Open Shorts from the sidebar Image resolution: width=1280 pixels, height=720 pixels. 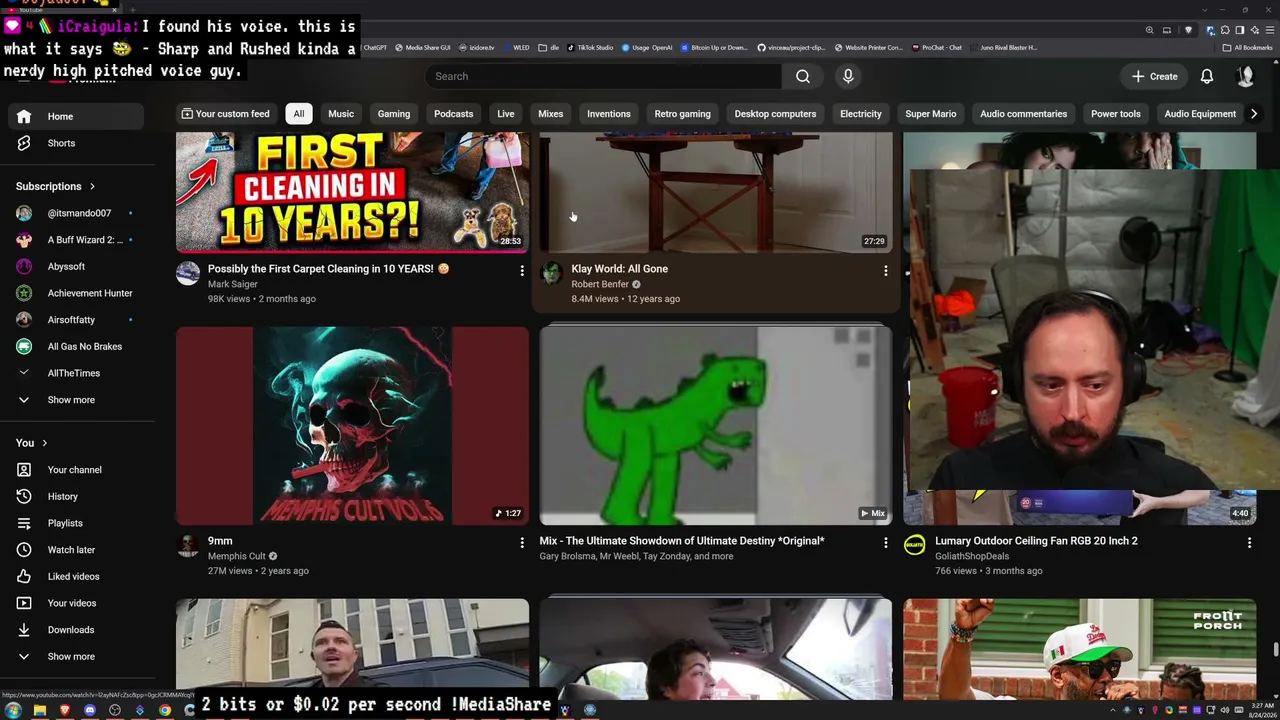[76, 143]
